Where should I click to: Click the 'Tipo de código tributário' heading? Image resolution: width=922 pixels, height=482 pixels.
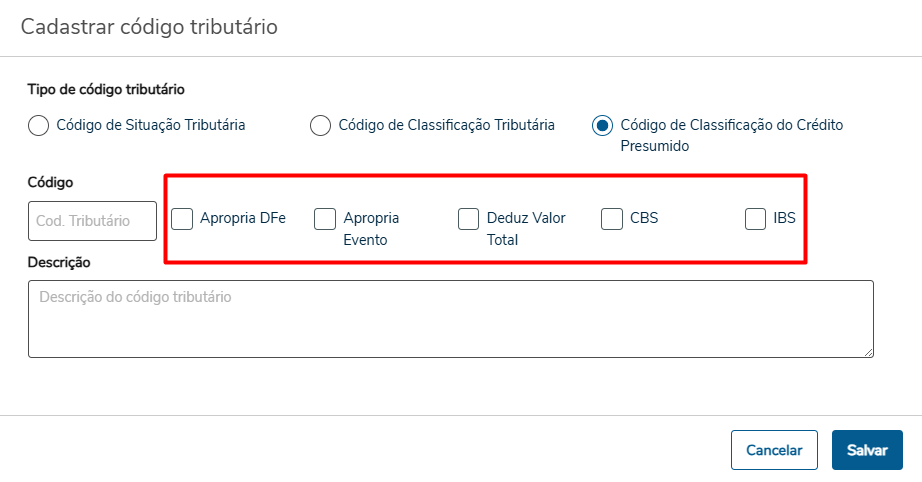105,89
